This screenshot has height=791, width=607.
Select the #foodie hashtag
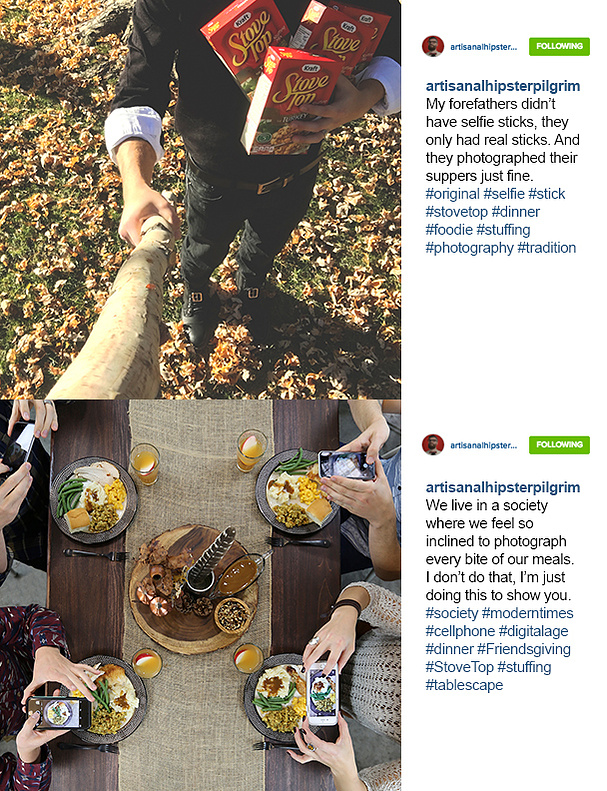449,230
